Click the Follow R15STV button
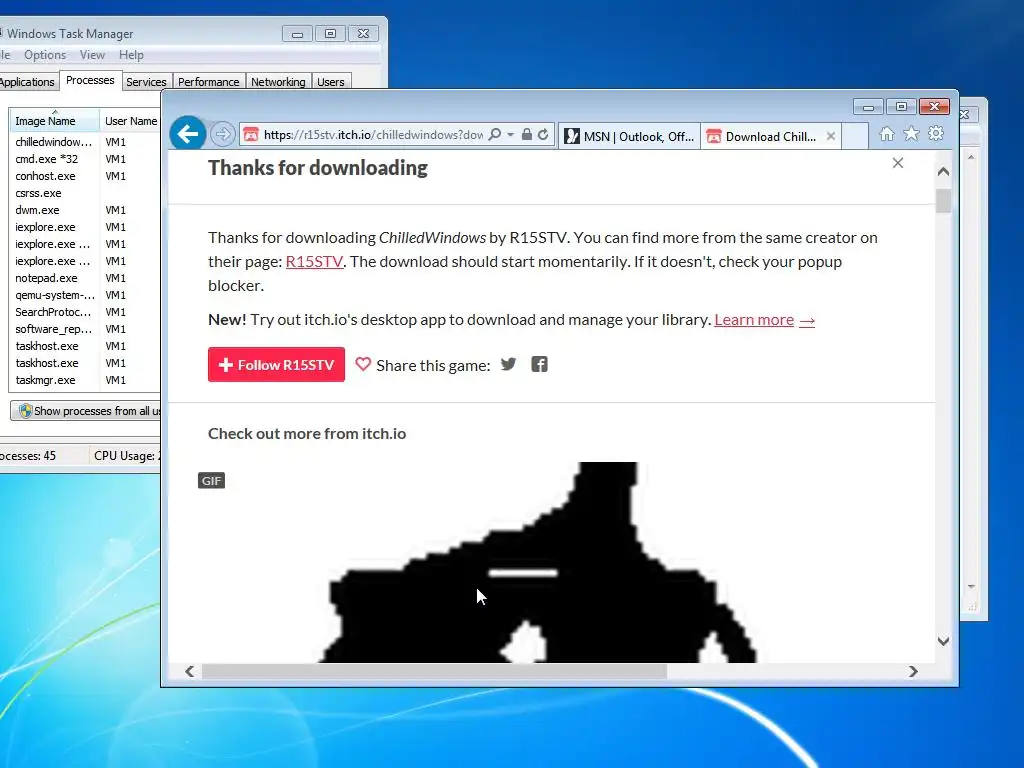The height and width of the screenshot is (768, 1024). coord(276,364)
